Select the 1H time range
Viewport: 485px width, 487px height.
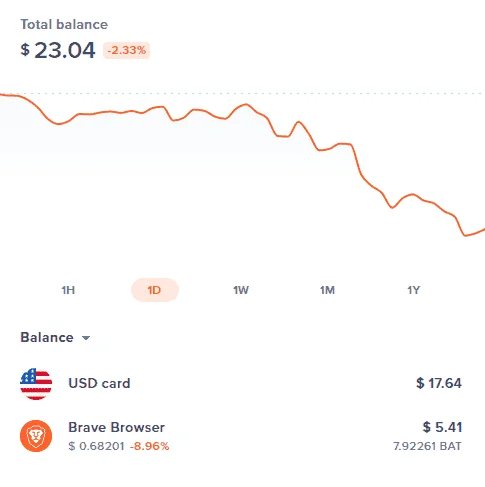click(68, 290)
